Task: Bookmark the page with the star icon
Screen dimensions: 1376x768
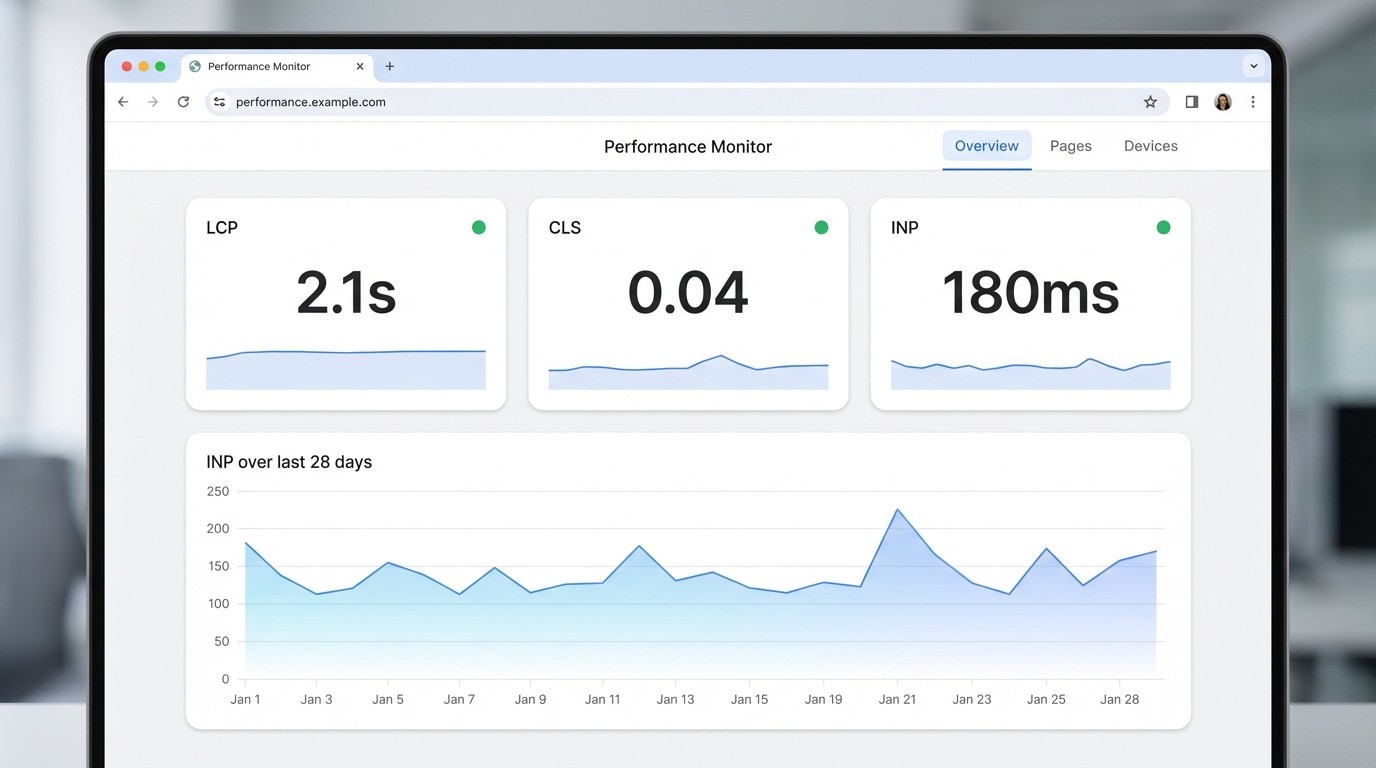Action: pyautogui.click(x=1150, y=101)
